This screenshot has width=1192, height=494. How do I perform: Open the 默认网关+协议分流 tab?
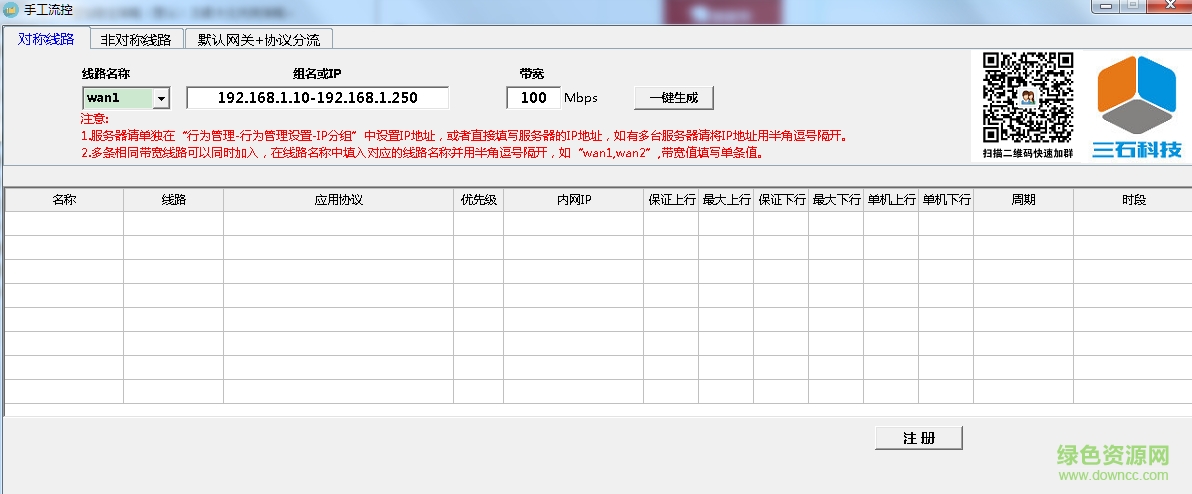pyautogui.click(x=258, y=40)
